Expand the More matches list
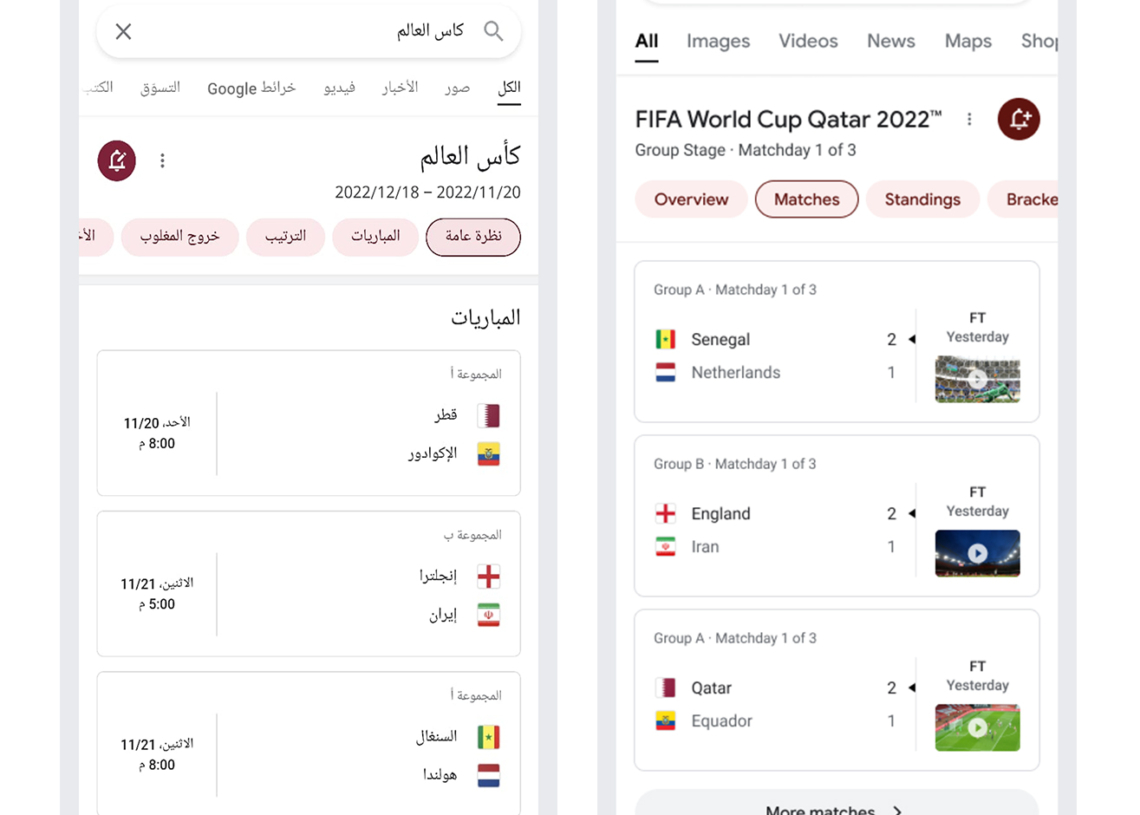The height and width of the screenshot is (815, 1140). tap(836, 806)
